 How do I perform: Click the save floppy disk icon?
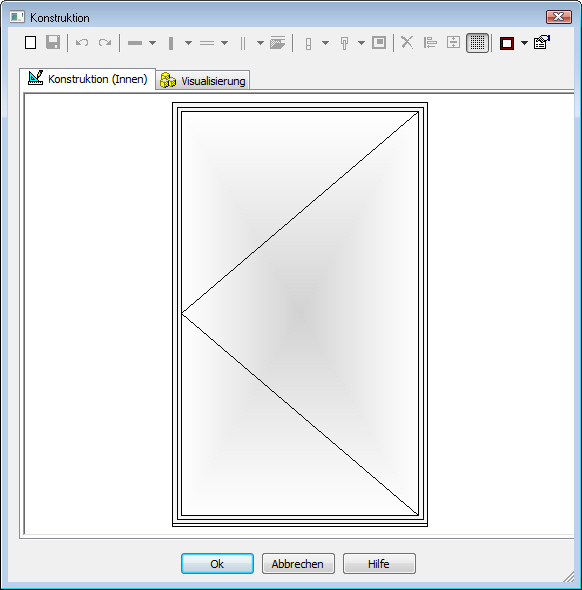[x=53, y=43]
